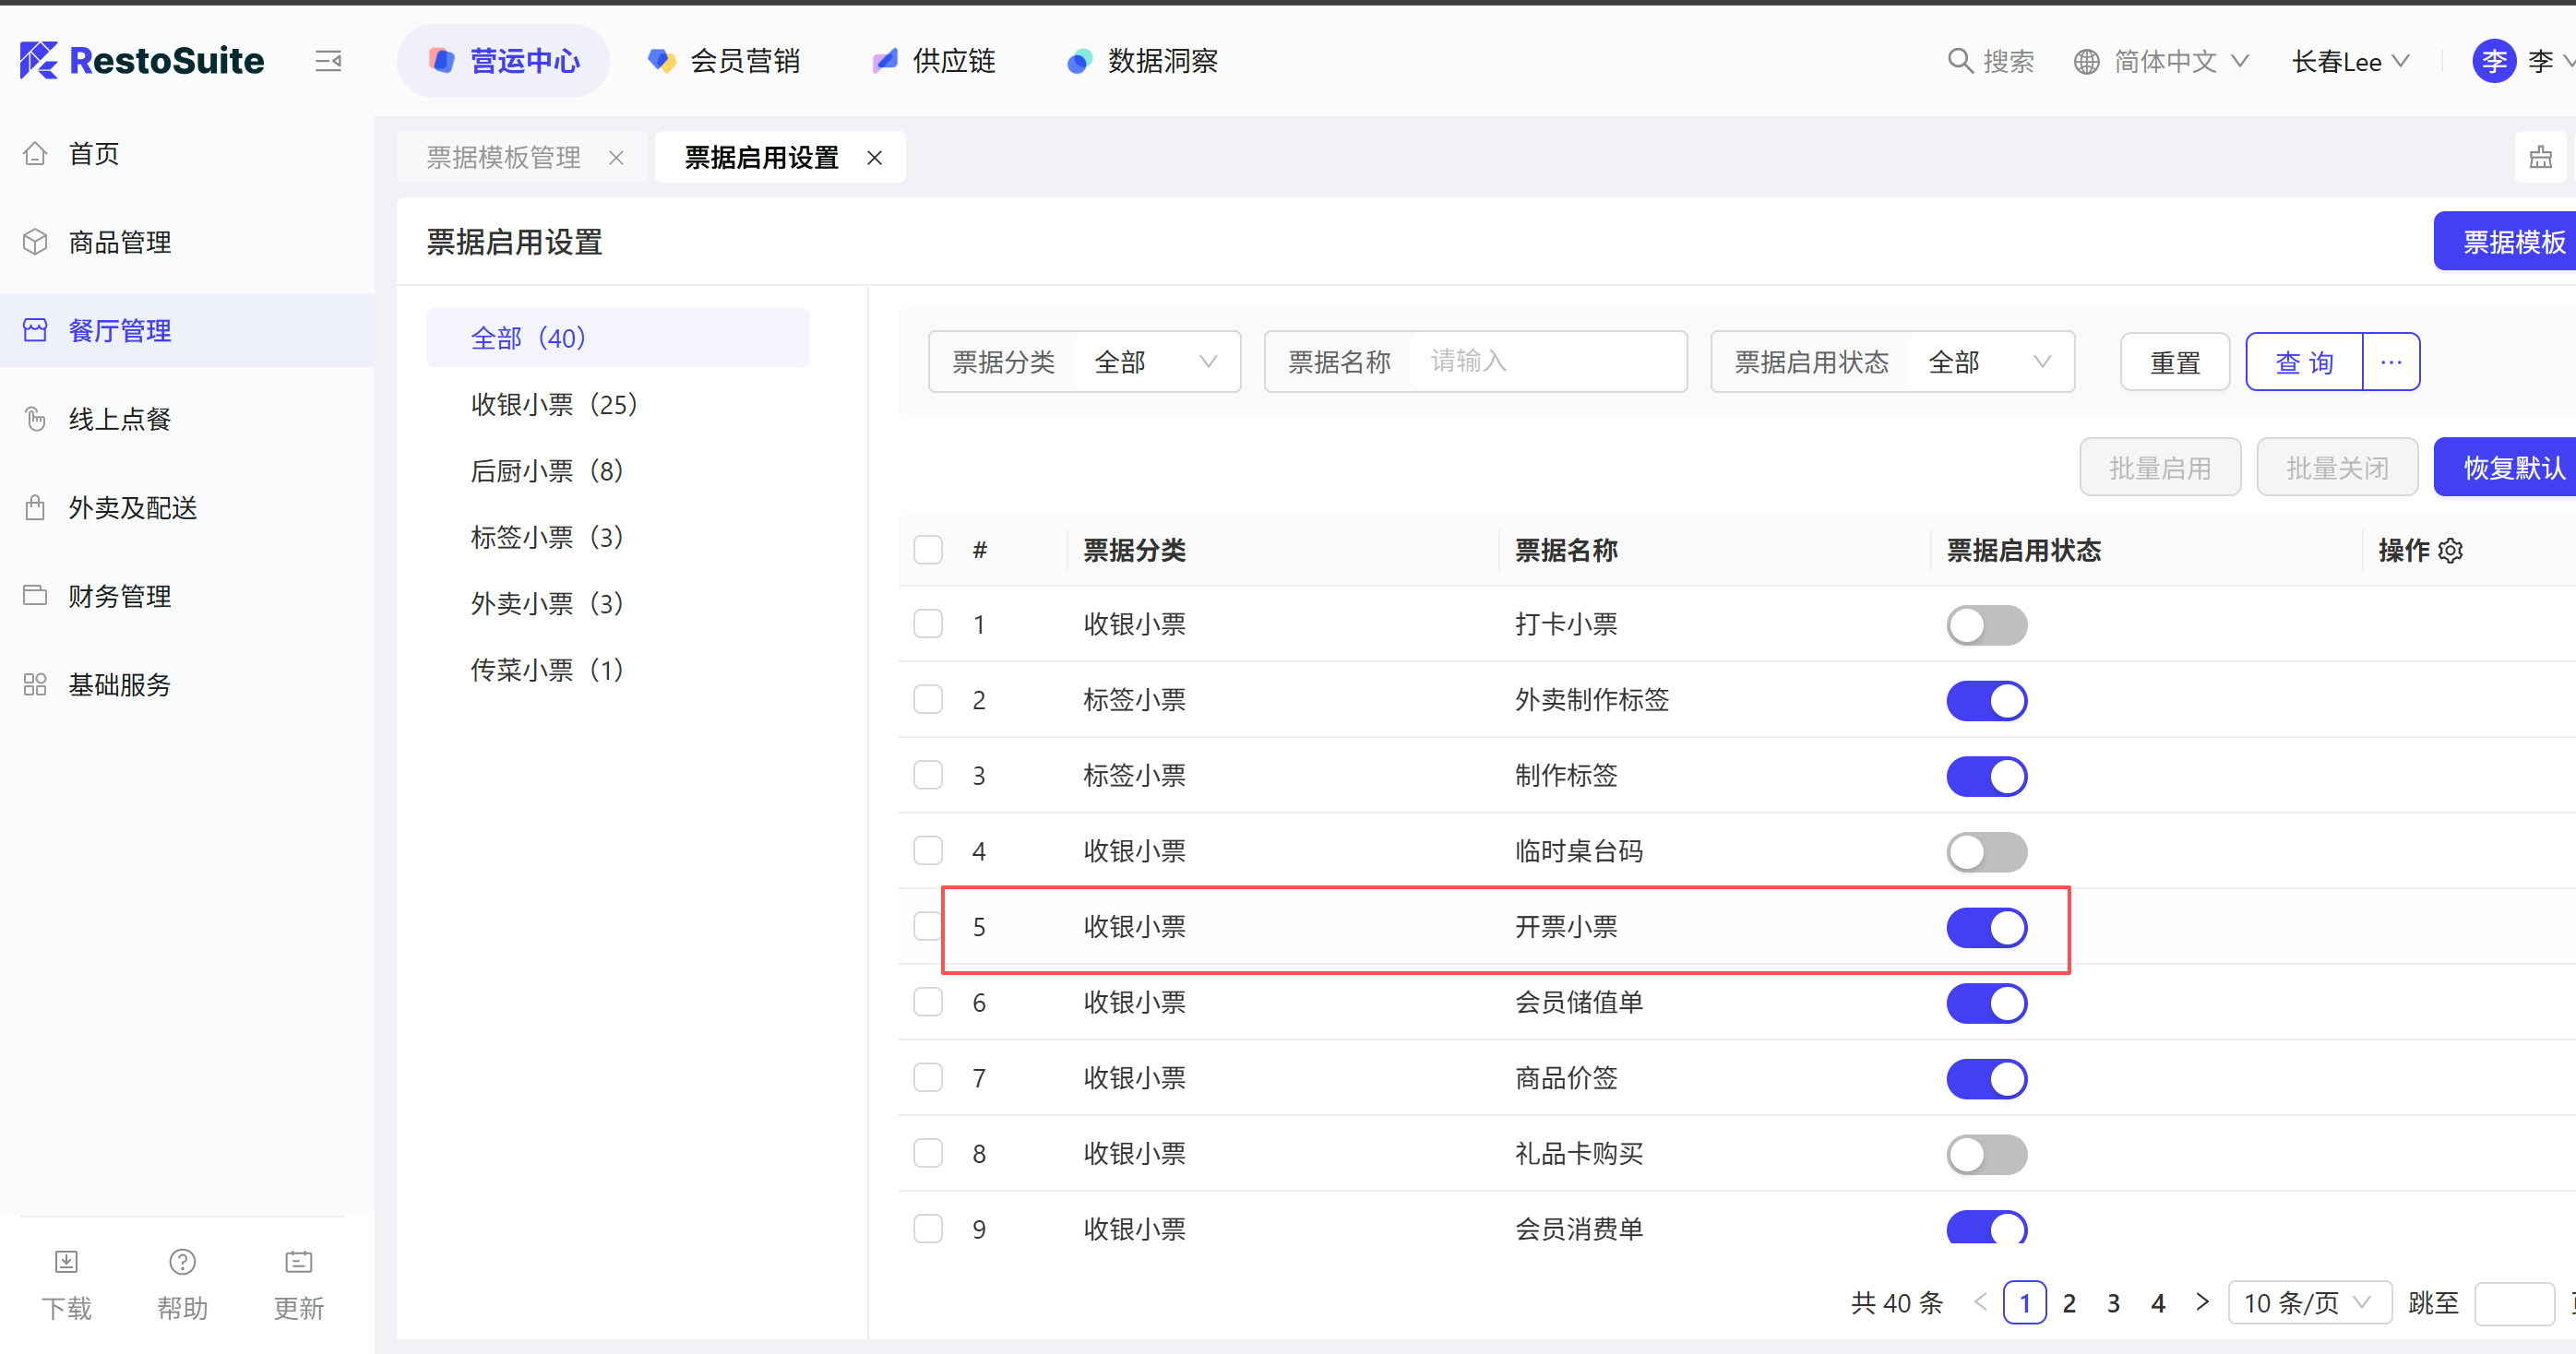This screenshot has height=1354, width=2576.
Task: Click the 更新 update icon
Action: click(298, 1262)
